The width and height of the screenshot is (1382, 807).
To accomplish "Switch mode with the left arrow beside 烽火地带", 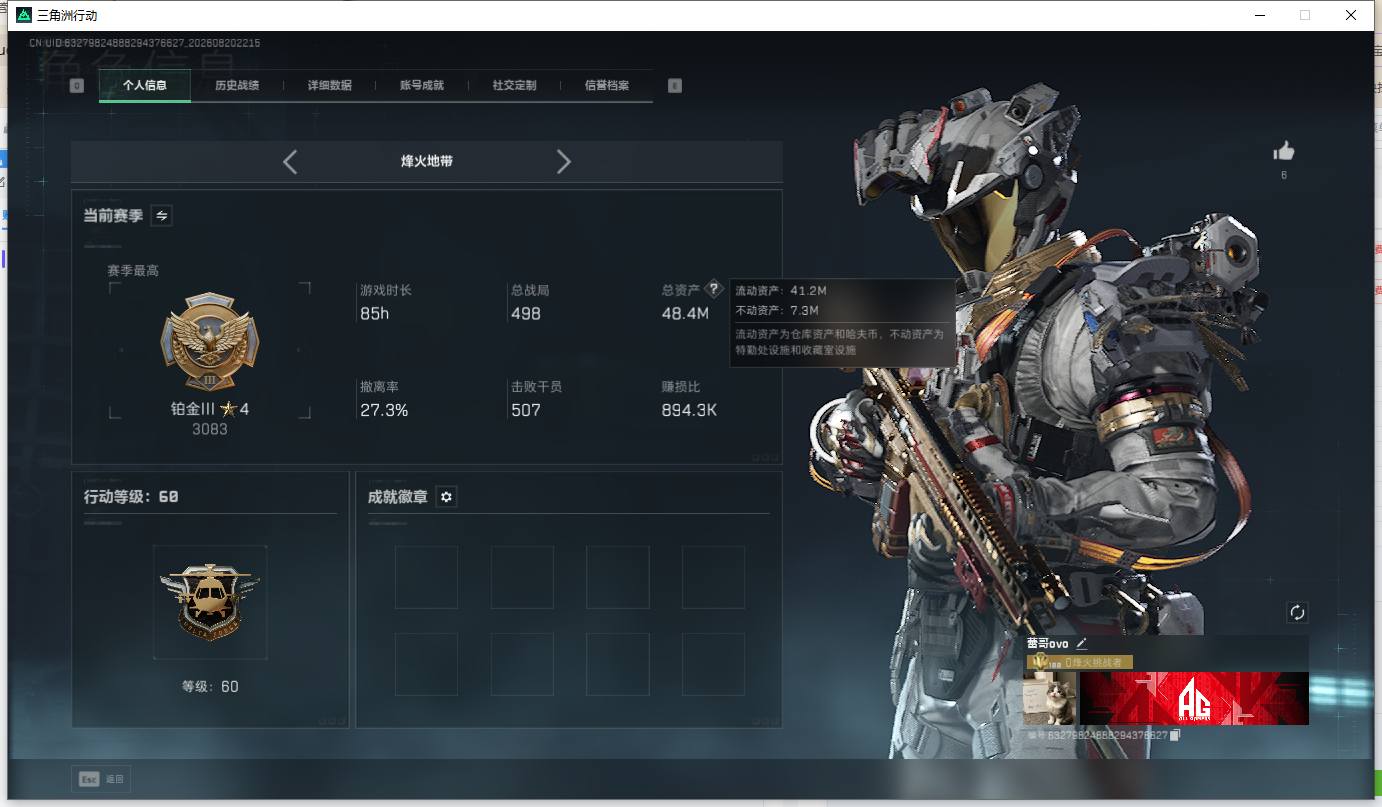I will coord(290,162).
